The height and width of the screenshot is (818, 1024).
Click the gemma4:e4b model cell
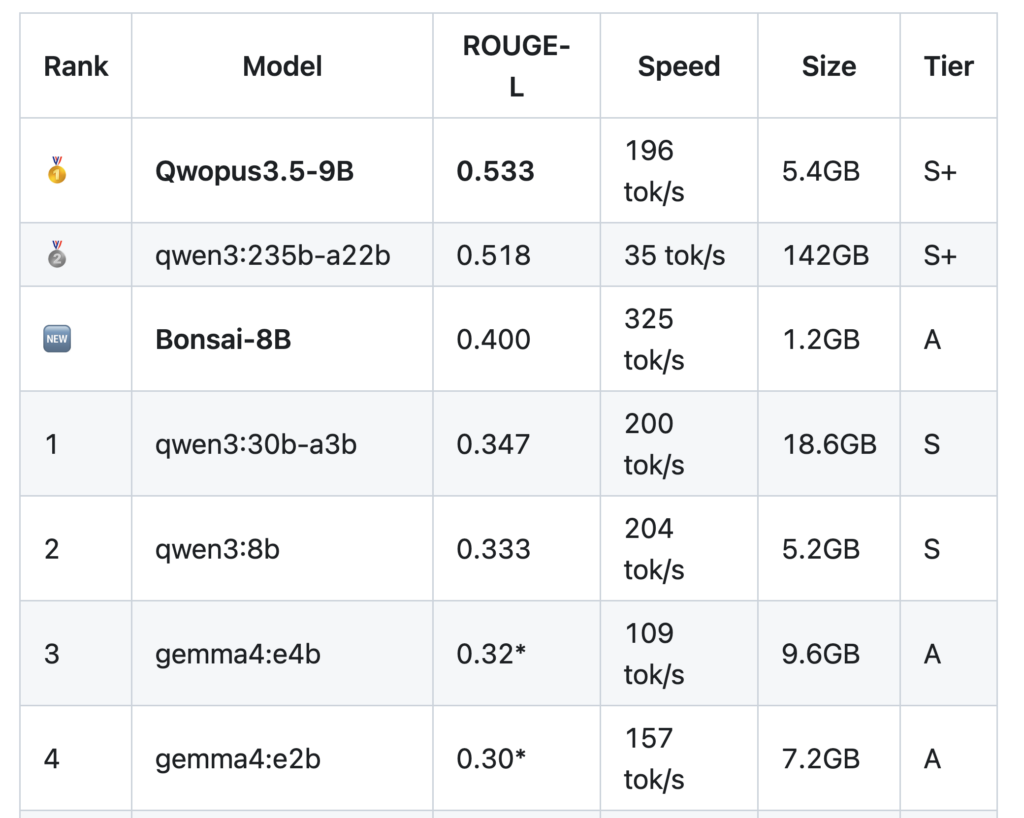click(x=237, y=654)
